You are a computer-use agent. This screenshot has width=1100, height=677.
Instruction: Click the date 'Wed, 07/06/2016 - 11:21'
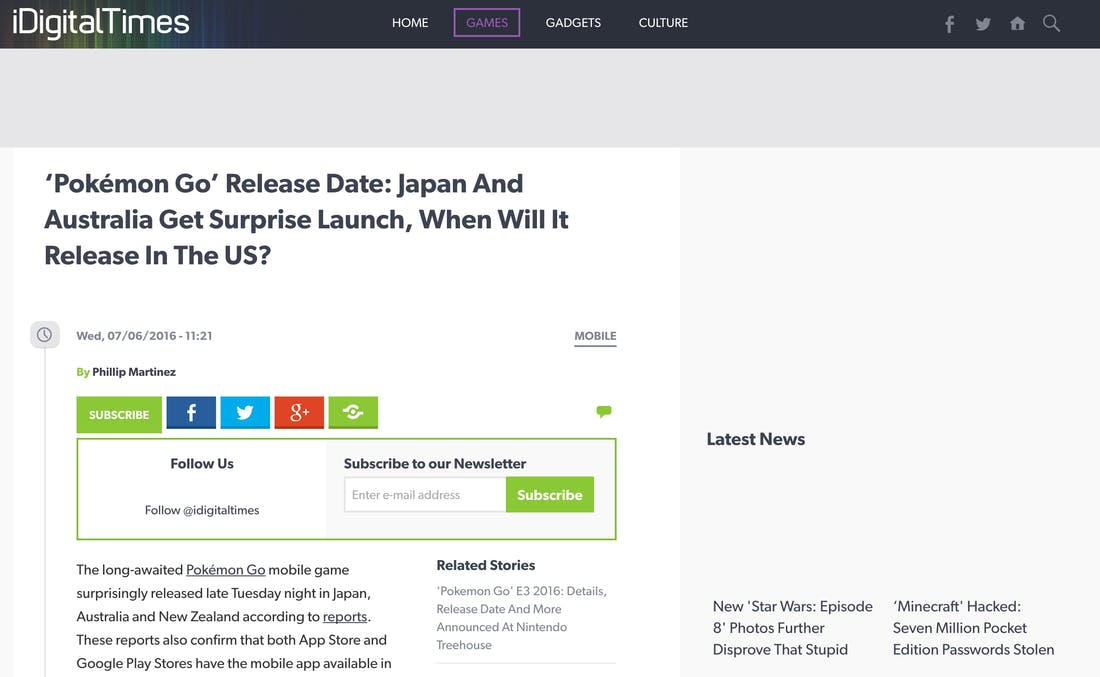144,335
